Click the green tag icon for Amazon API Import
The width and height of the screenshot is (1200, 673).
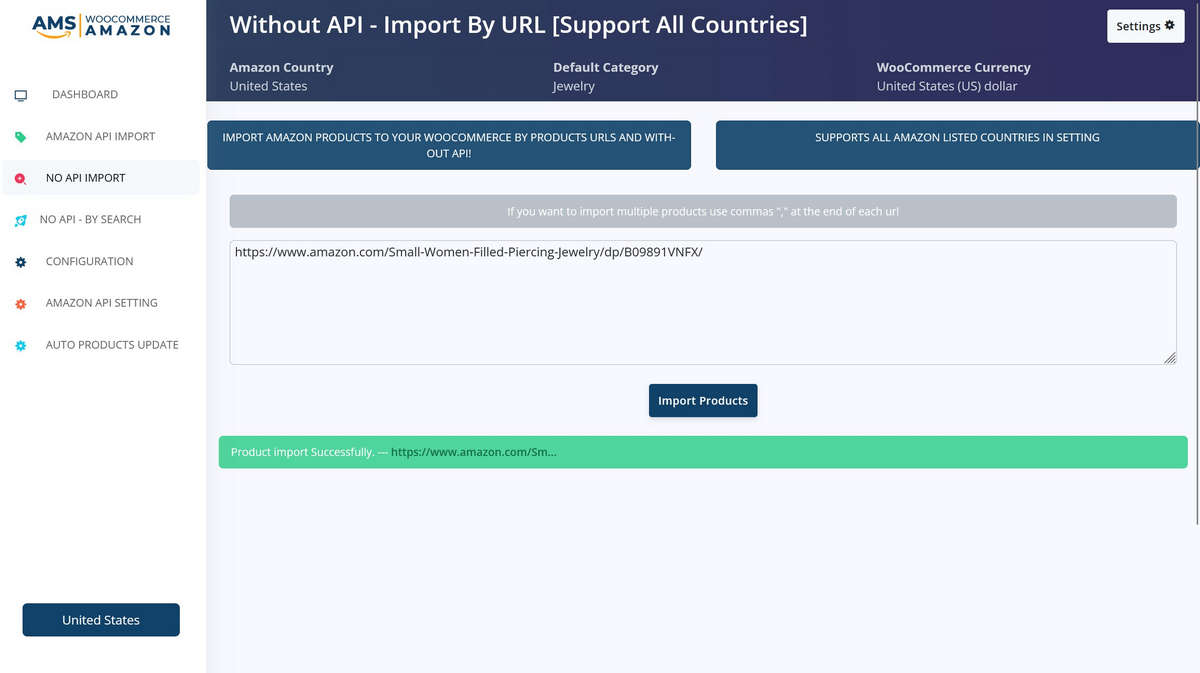coord(20,137)
